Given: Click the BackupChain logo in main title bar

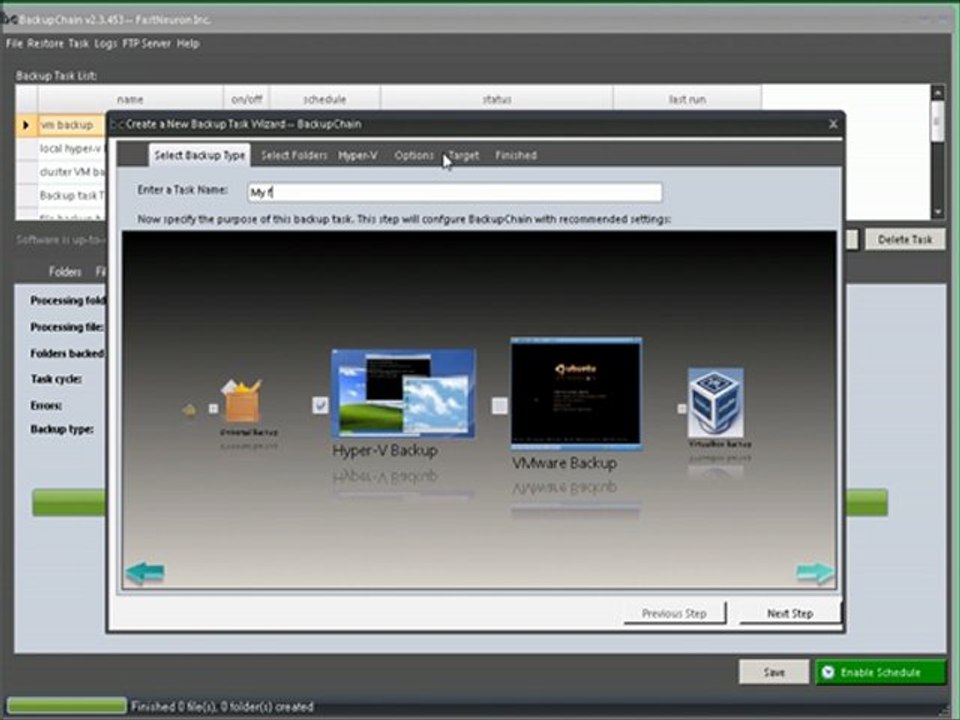Looking at the screenshot, I should pos(9,20).
